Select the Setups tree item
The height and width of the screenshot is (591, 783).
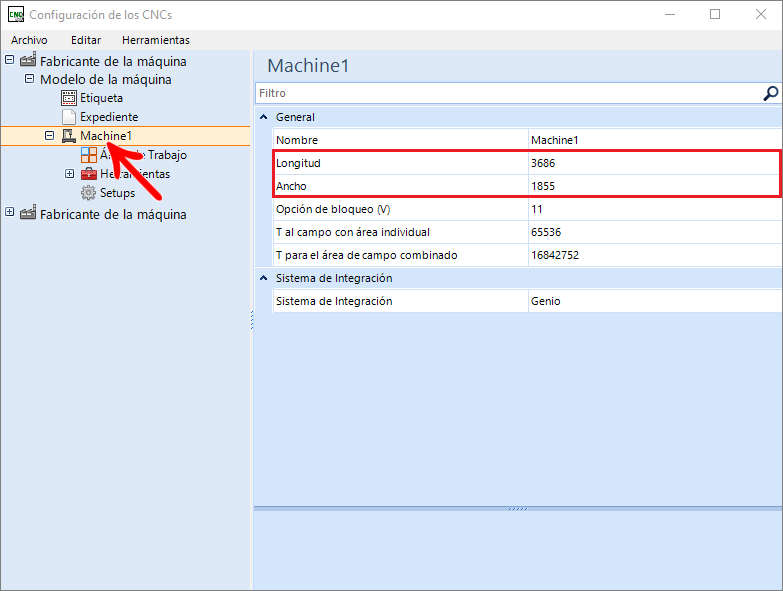pos(117,193)
